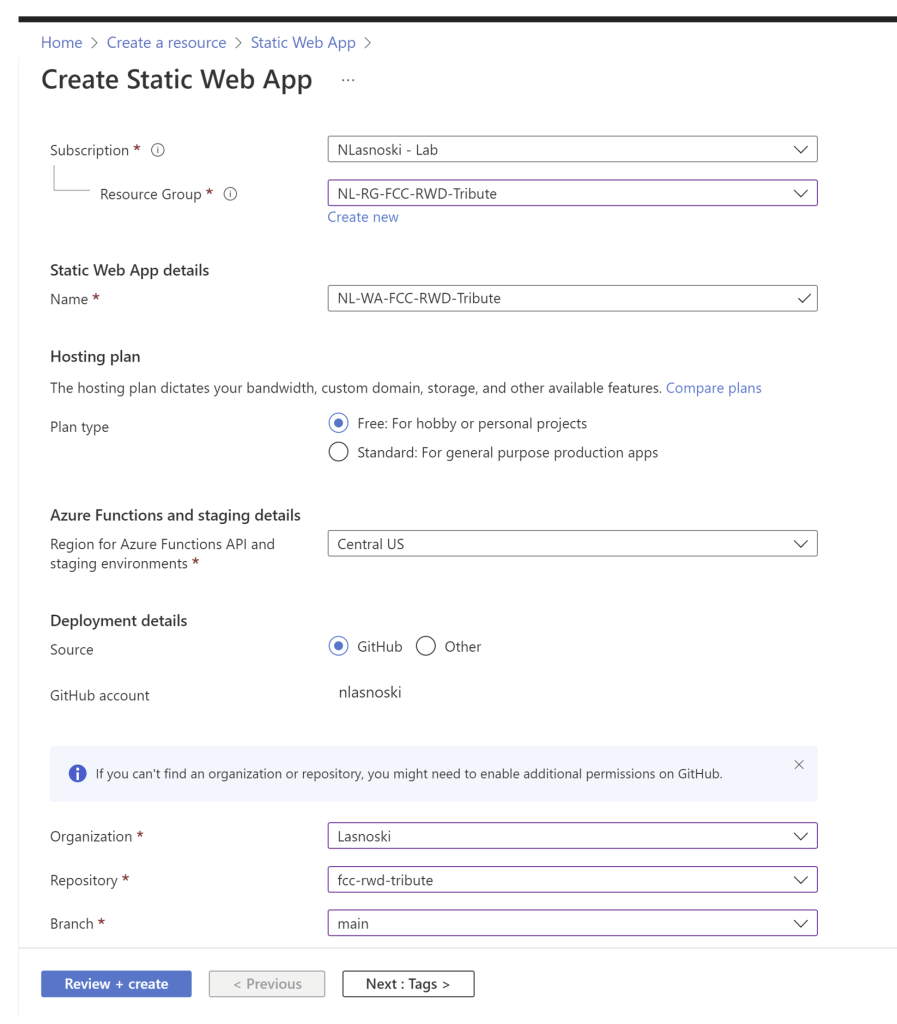Open the Organization dropdown
897x1024 pixels.
point(572,835)
